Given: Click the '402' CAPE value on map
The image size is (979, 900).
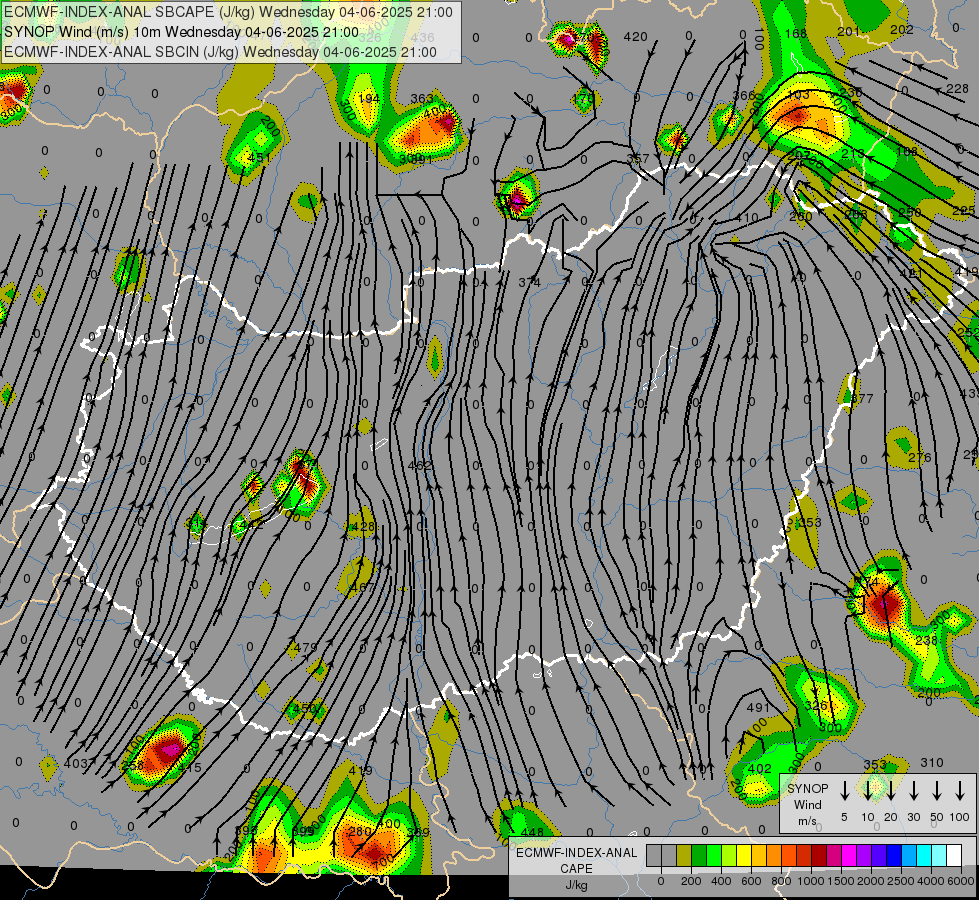Looking at the screenshot, I should [760, 768].
